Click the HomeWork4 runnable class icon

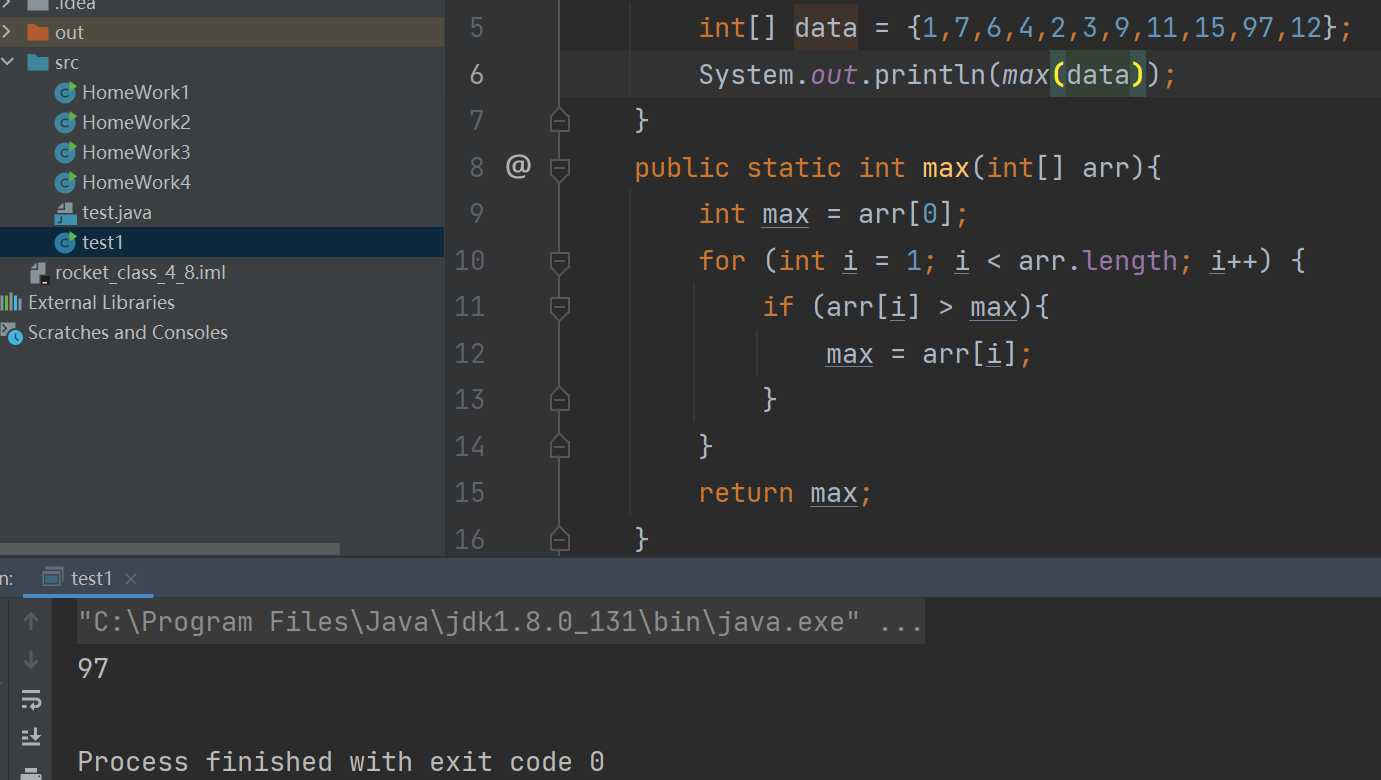pos(66,182)
